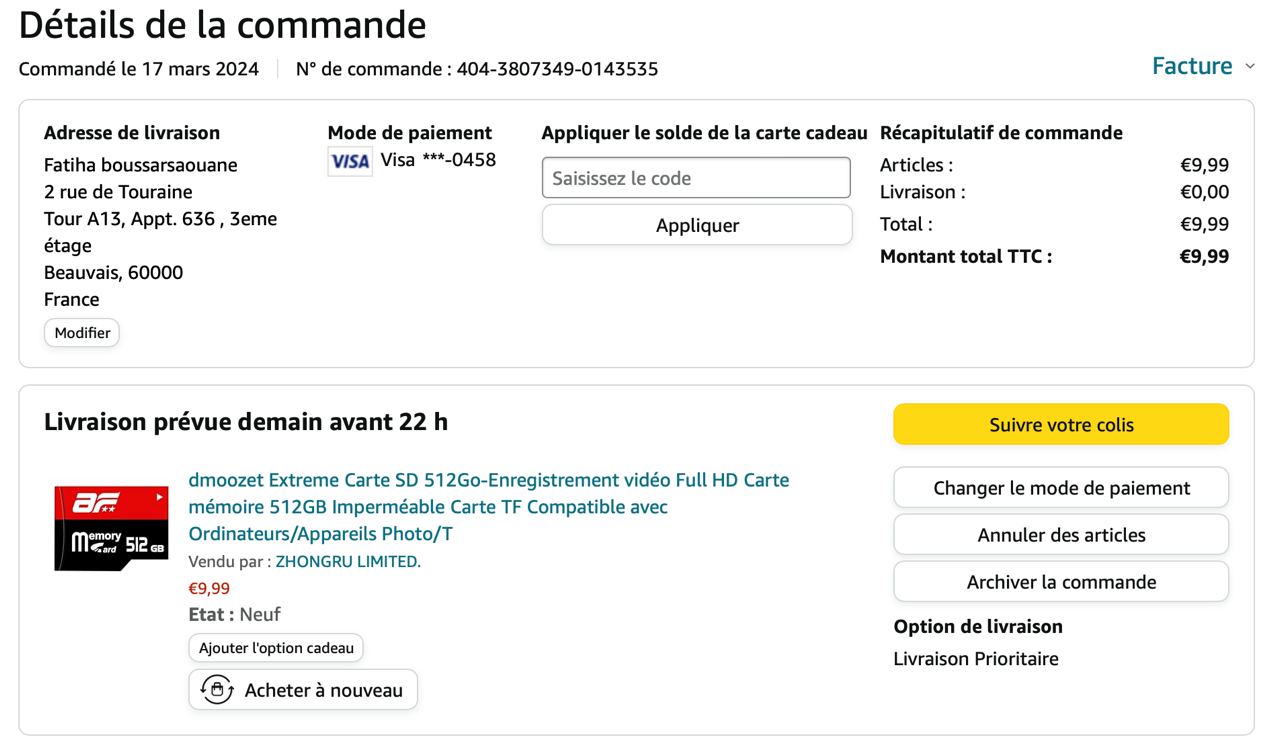Visit seller ZHONGRU LIMITED link
This screenshot has width=1280, height=750.
click(348, 562)
